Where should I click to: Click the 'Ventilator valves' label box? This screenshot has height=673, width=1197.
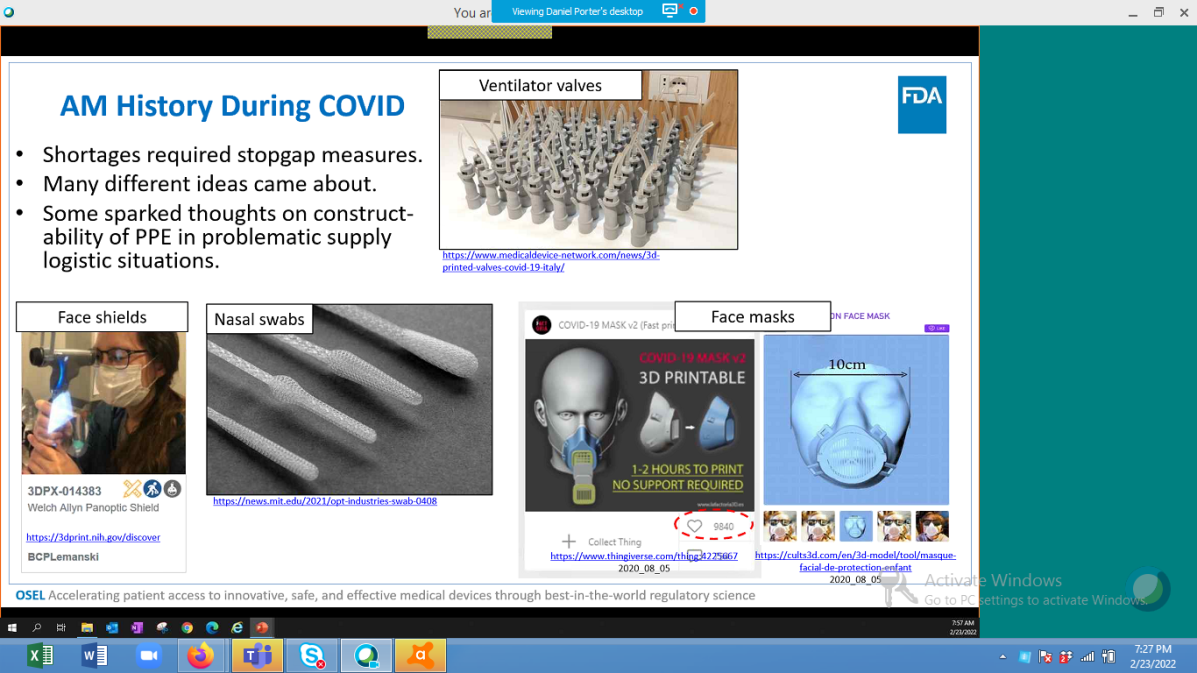pos(540,85)
